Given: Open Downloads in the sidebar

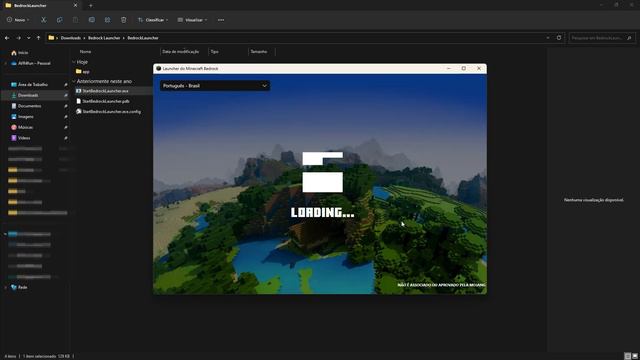Looking at the screenshot, I should point(25,95).
